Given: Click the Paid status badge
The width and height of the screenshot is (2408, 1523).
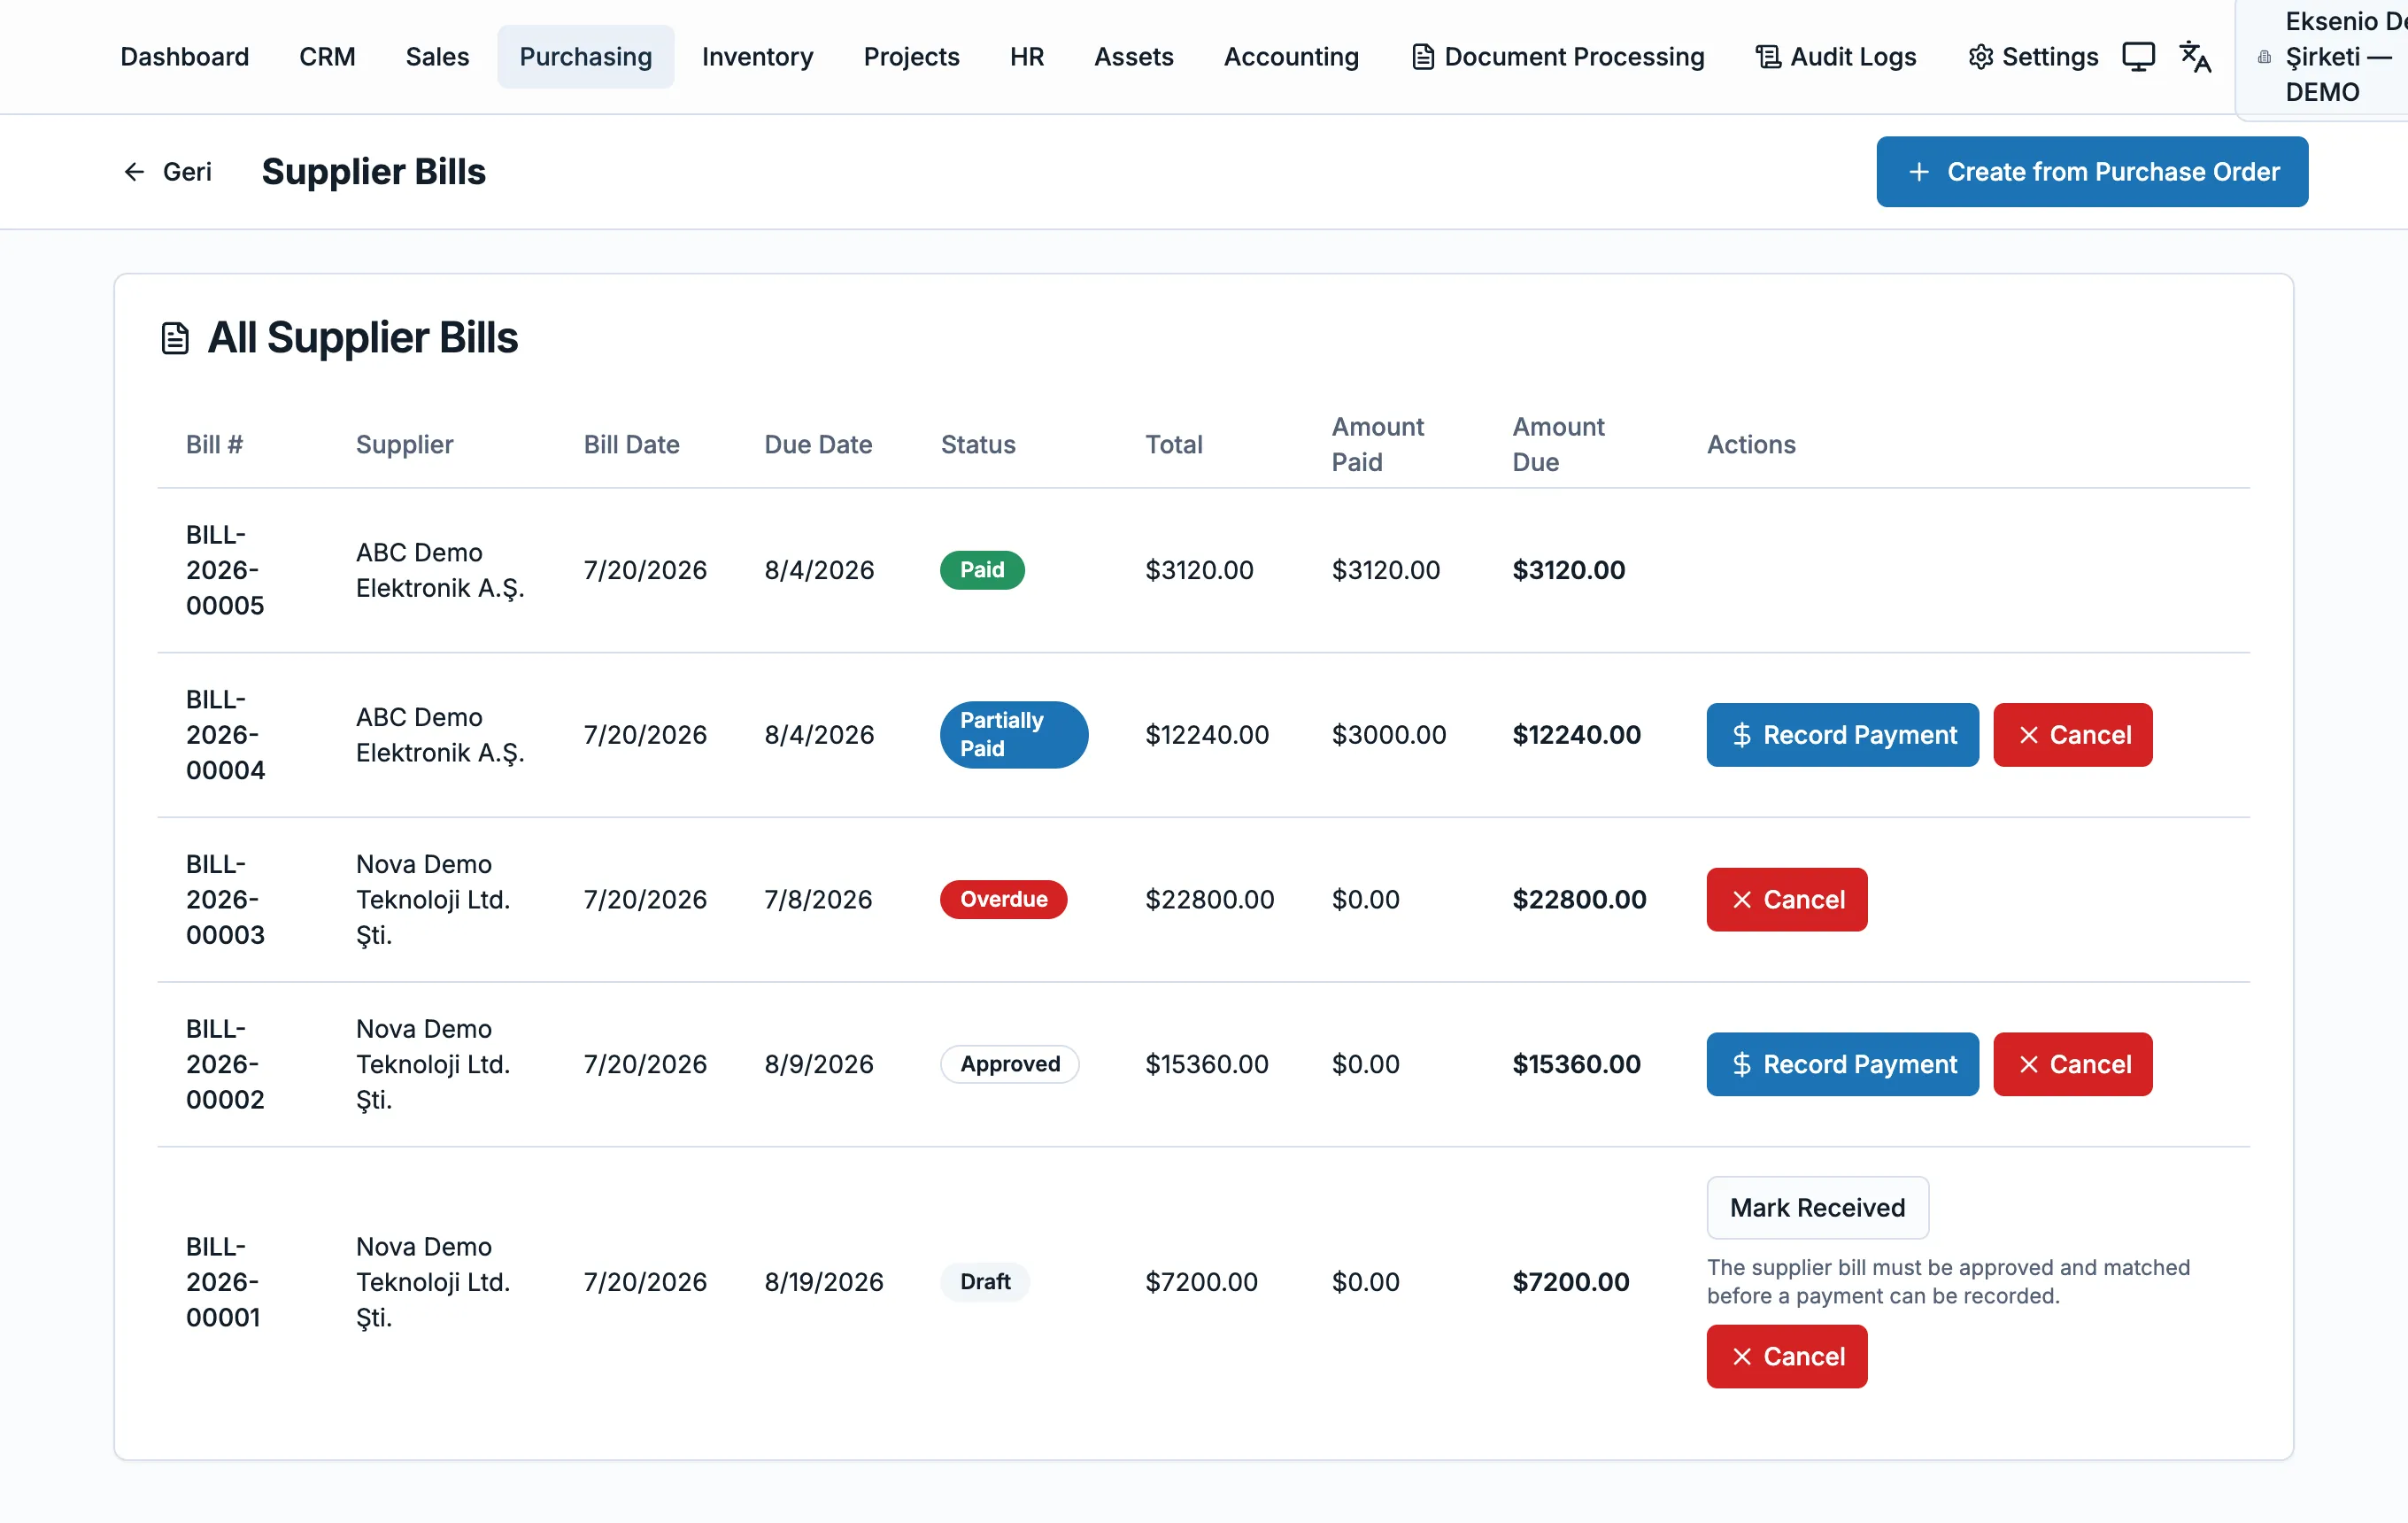Looking at the screenshot, I should coord(982,570).
